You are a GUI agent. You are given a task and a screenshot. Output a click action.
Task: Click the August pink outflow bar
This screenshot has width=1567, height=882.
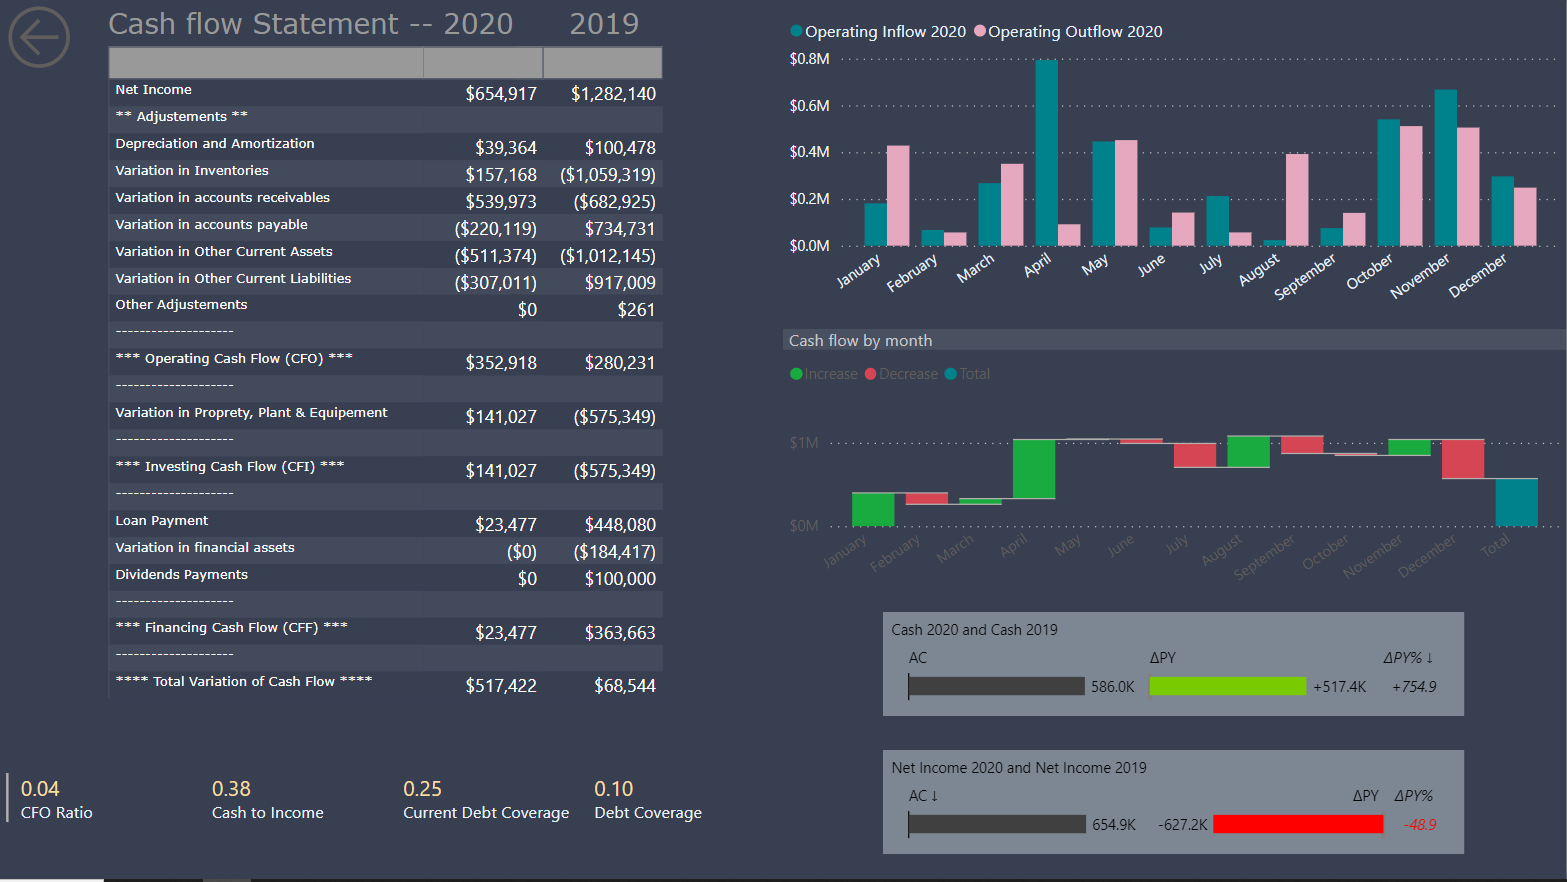tap(1297, 199)
